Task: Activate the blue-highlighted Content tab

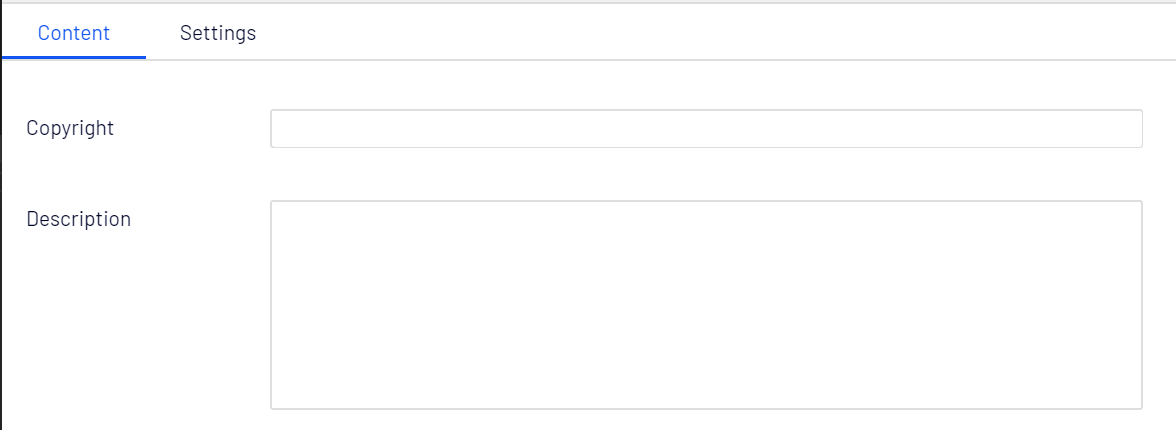Action: pyautogui.click(x=74, y=33)
